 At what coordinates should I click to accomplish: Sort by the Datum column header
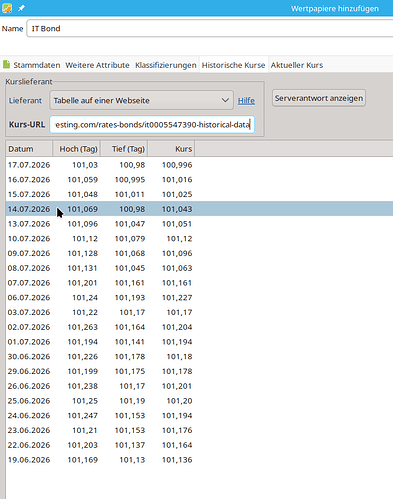click(x=29, y=149)
